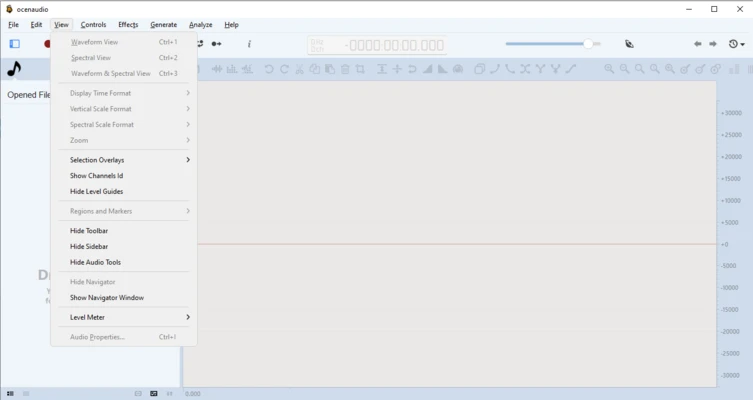This screenshot has width=753, height=400.
Task: Select the black music note icon in sidebar
Action: click(x=14, y=69)
